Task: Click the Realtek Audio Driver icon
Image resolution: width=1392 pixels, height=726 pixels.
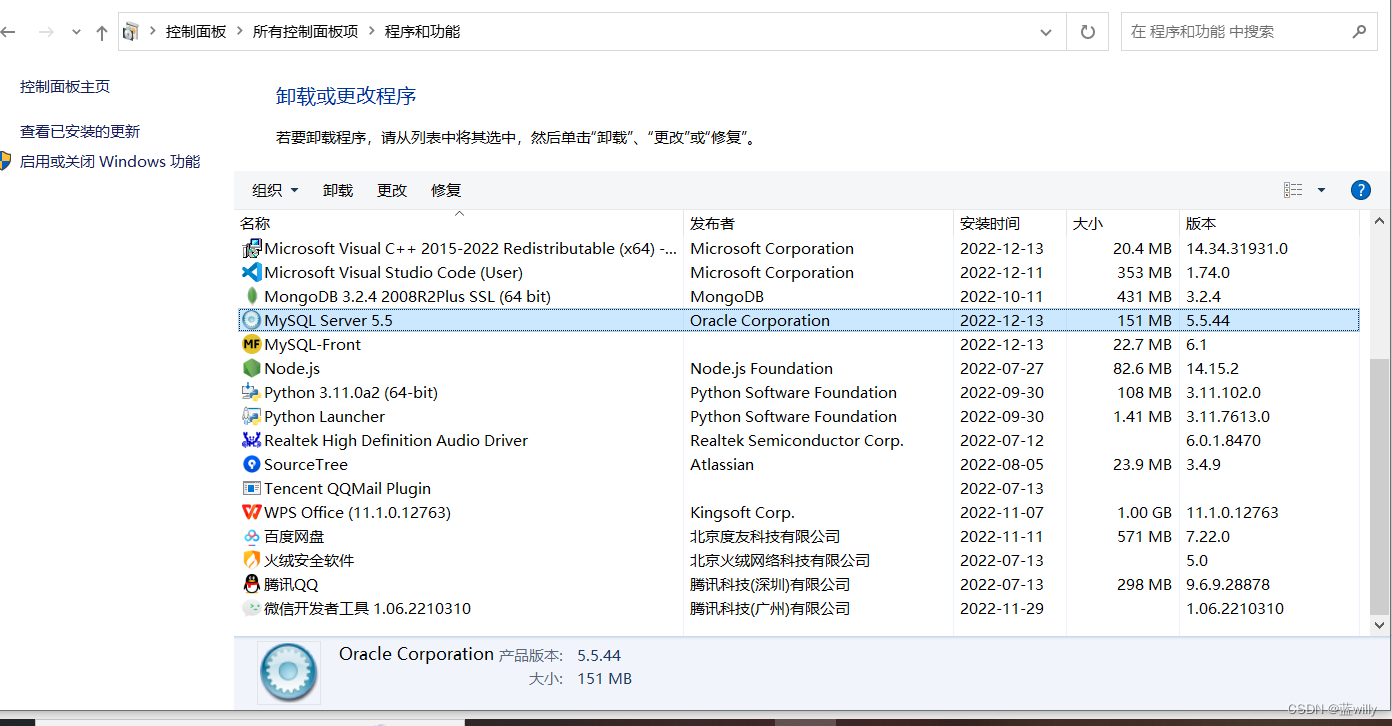Action: click(251, 440)
